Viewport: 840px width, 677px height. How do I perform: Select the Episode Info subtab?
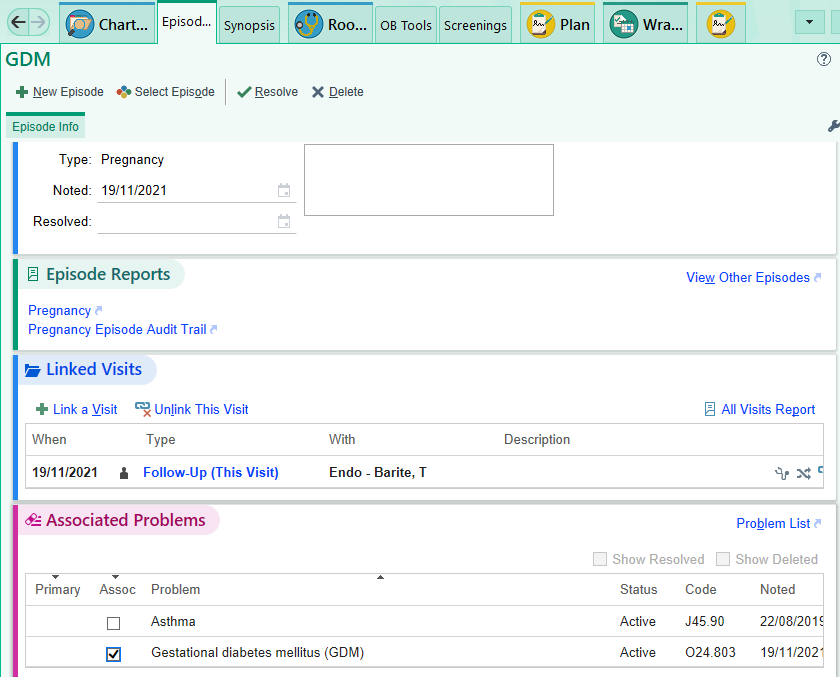coord(46,126)
